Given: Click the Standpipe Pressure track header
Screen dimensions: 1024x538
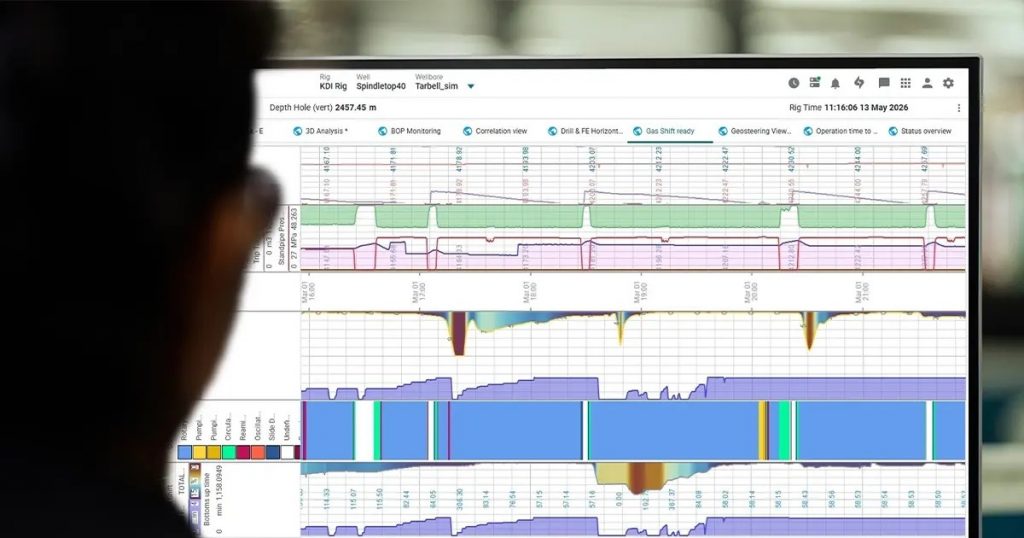Looking at the screenshot, I should coord(282,240).
